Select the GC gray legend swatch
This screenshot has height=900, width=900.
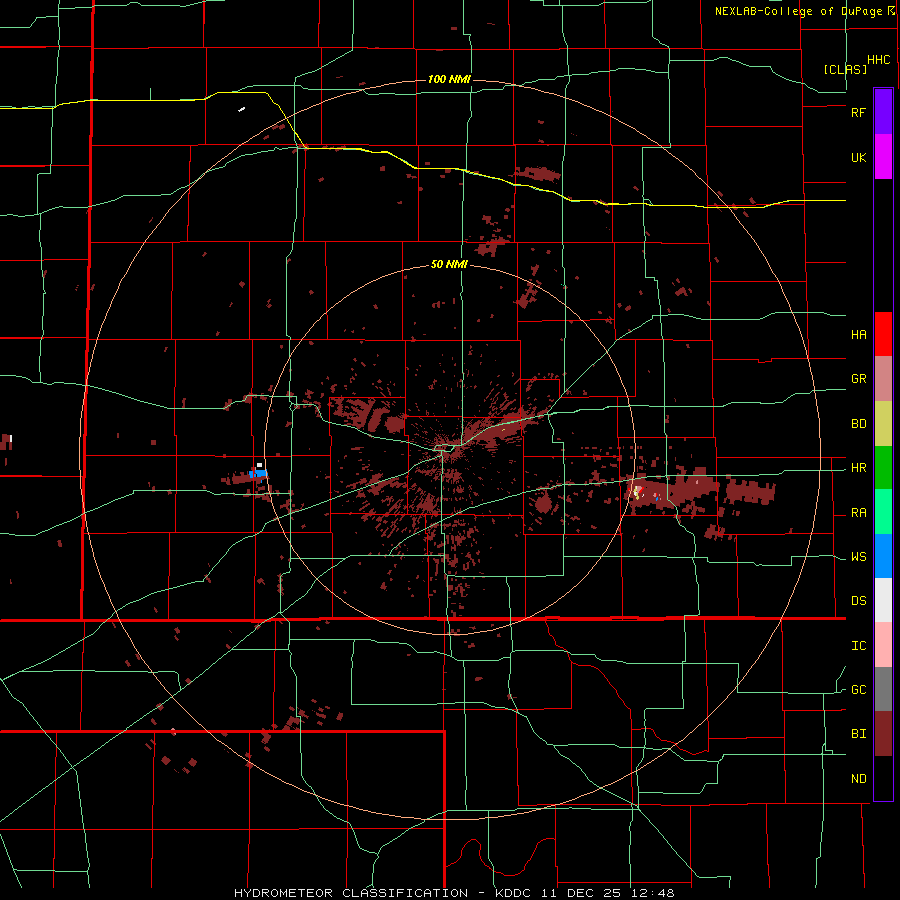pyautogui.click(x=883, y=689)
